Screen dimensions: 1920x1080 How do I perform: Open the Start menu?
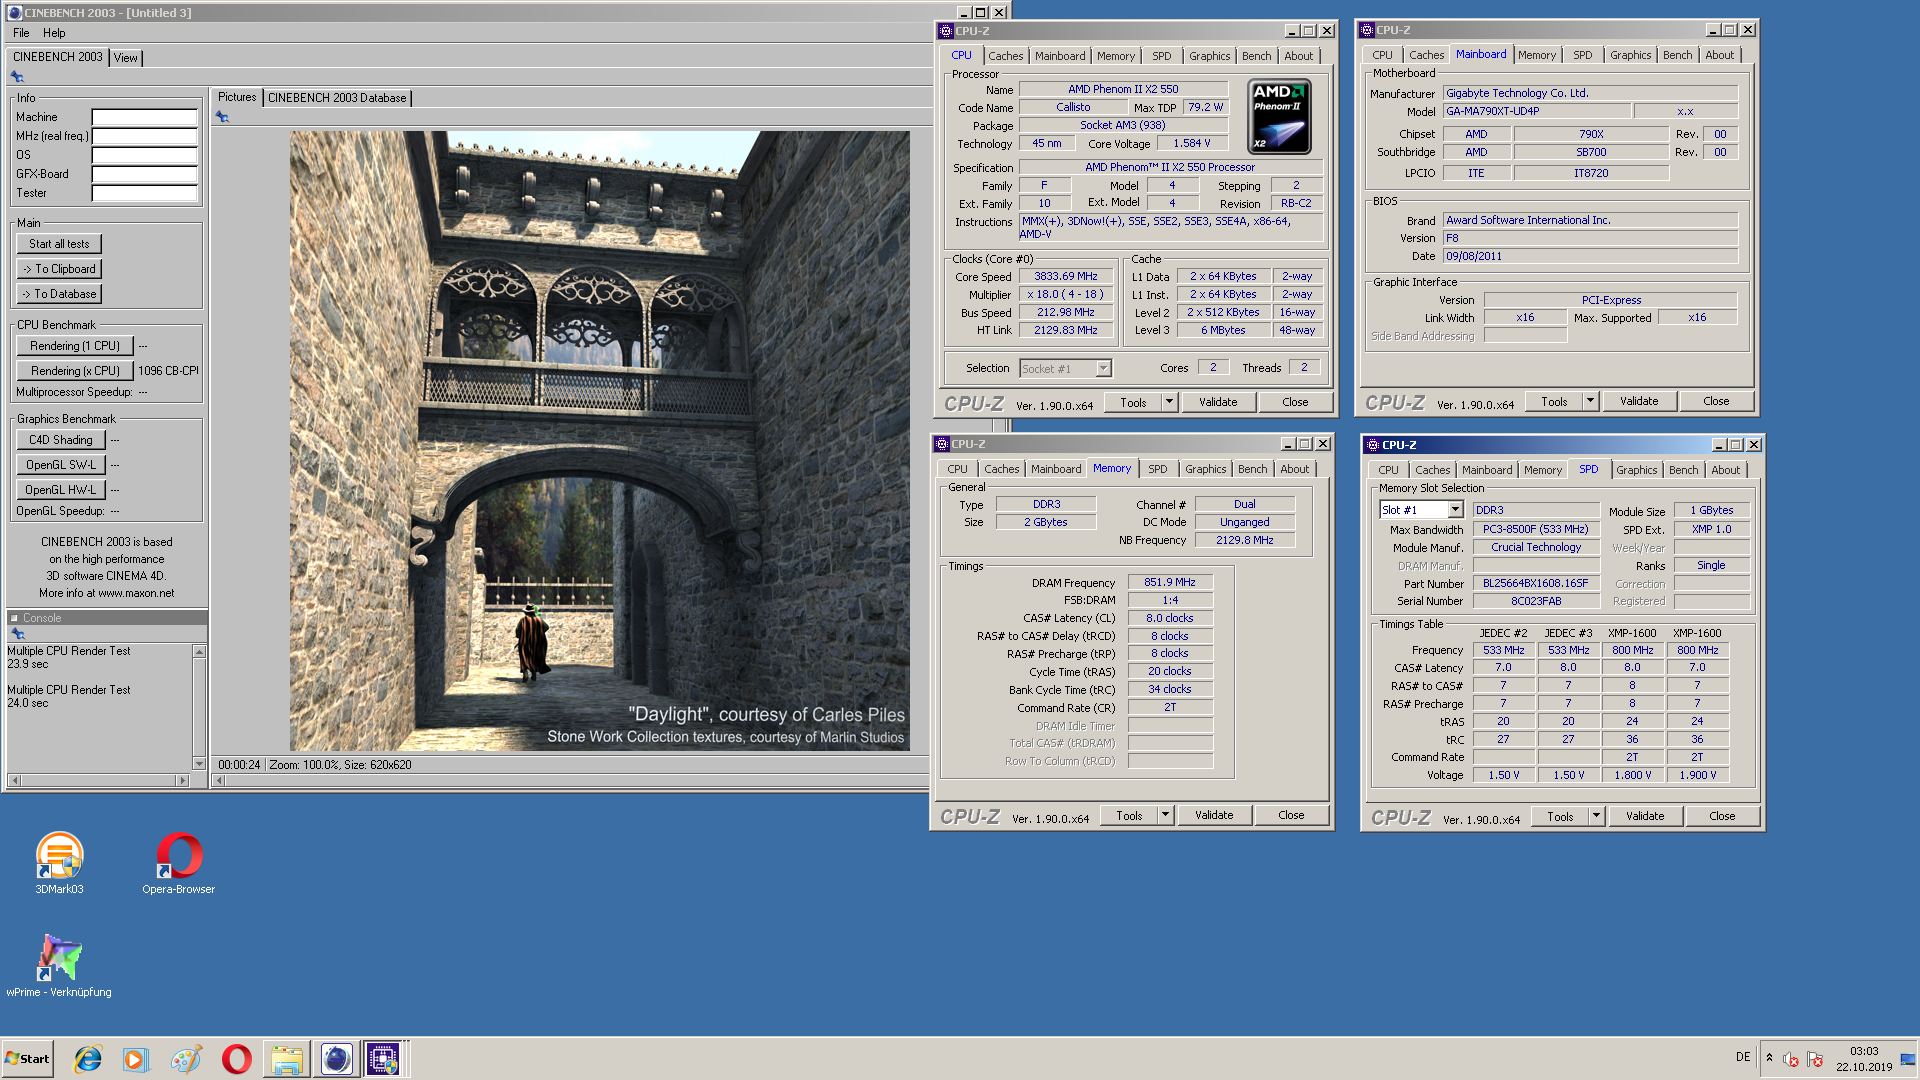(x=27, y=1058)
